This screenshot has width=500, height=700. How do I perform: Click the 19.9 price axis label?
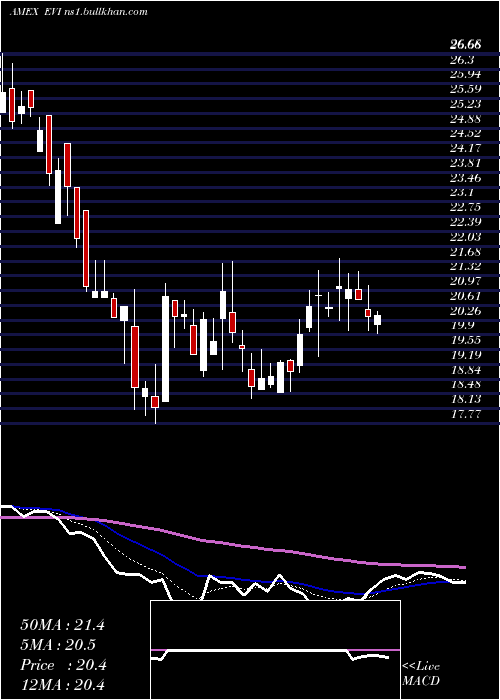click(x=462, y=325)
